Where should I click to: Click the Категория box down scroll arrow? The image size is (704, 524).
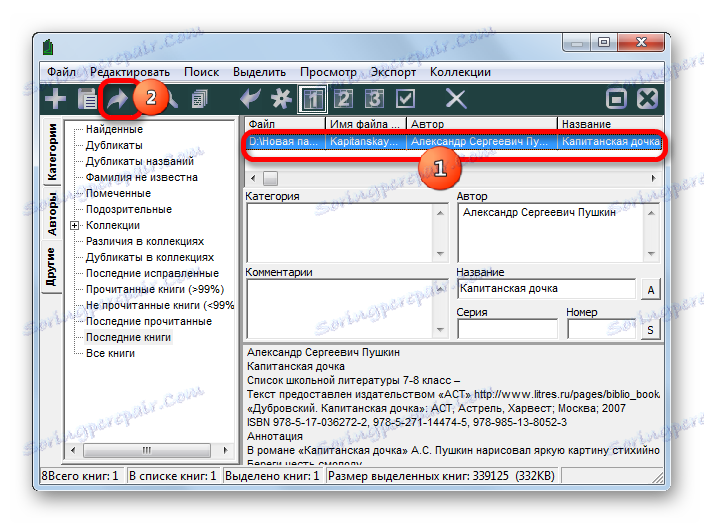440,254
